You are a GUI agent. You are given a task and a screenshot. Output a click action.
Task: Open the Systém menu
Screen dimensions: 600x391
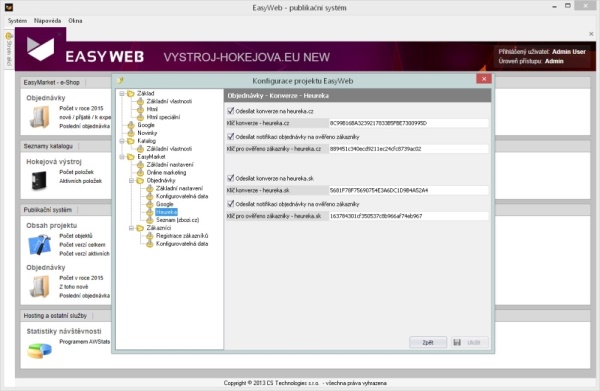[17, 21]
